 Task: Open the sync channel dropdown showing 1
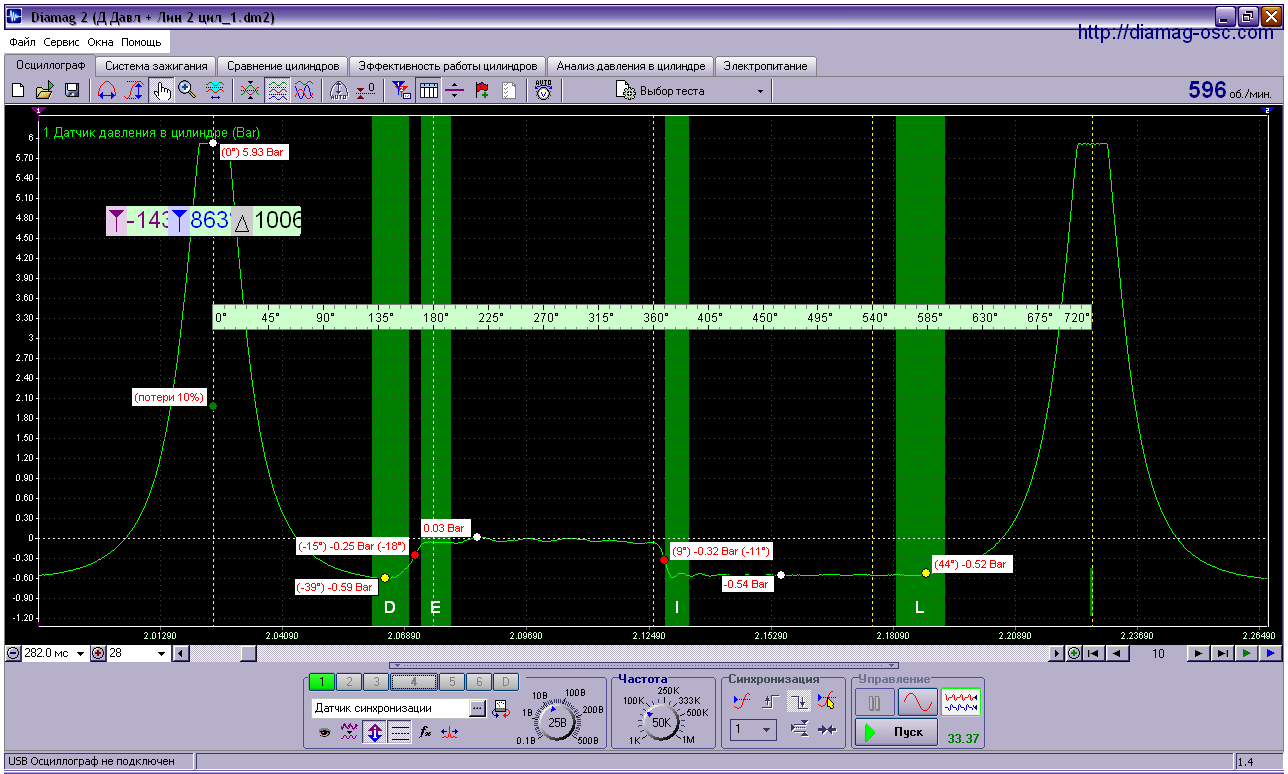tap(752, 730)
